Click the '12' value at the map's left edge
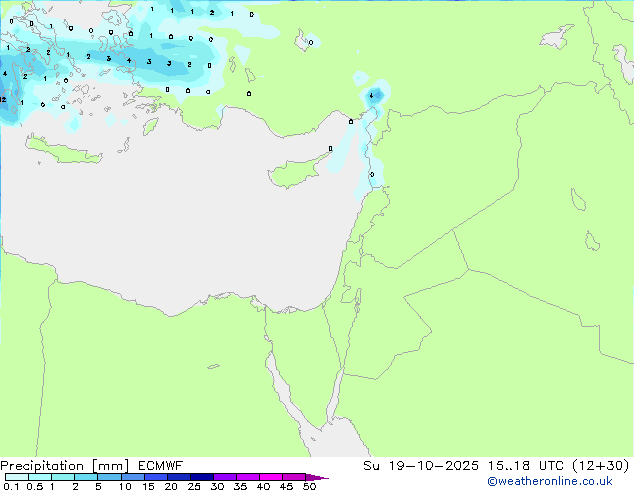Screen dimensions: 634x490 (3, 99)
